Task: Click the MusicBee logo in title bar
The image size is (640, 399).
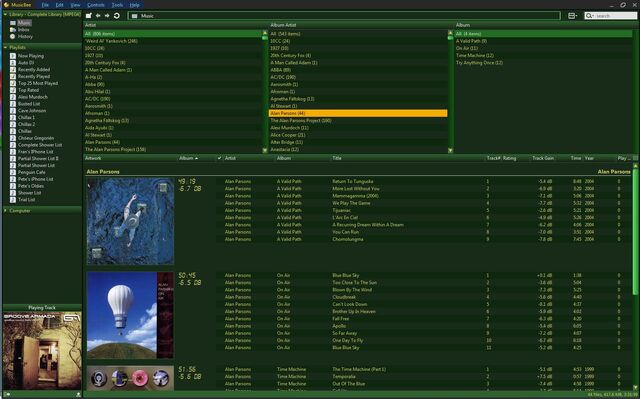Action: [x=6, y=4]
